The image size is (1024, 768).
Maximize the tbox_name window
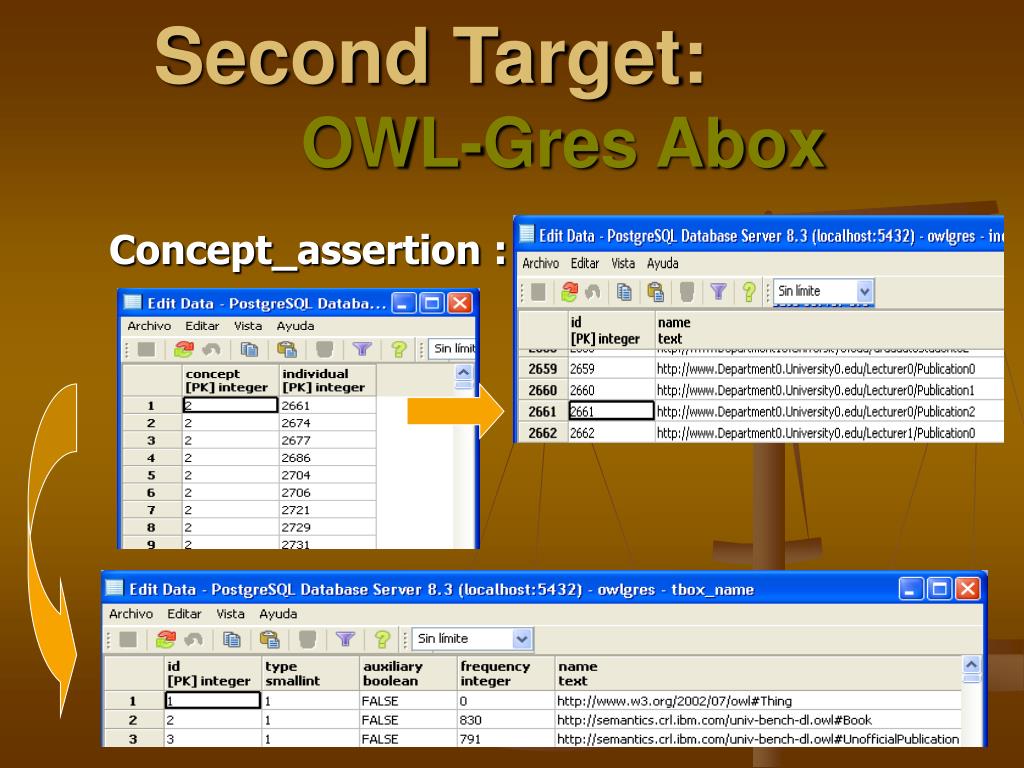coord(939,589)
